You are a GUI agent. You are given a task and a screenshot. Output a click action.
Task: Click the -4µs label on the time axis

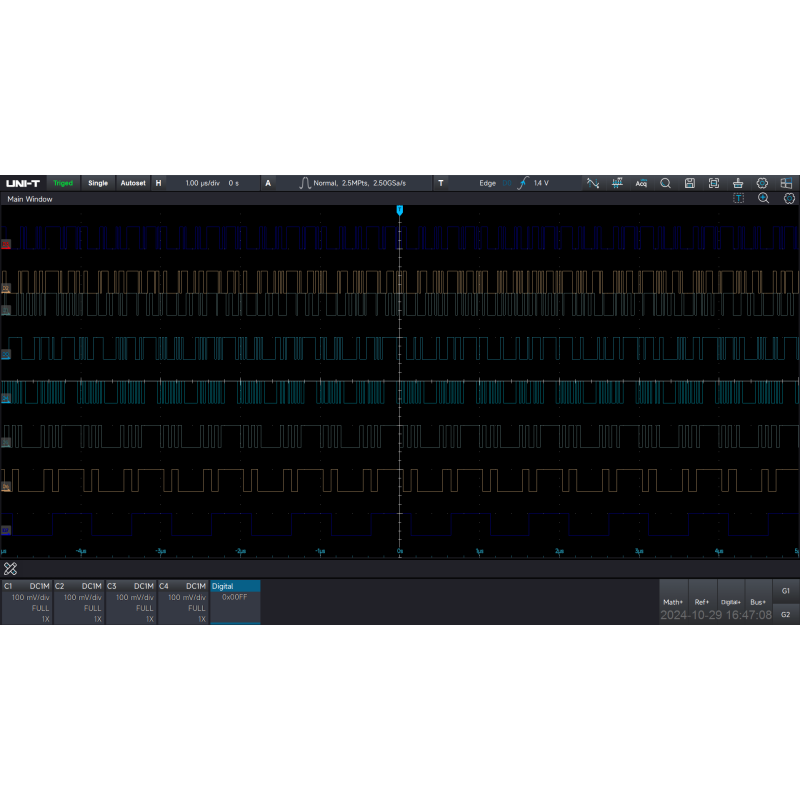[x=81, y=551]
